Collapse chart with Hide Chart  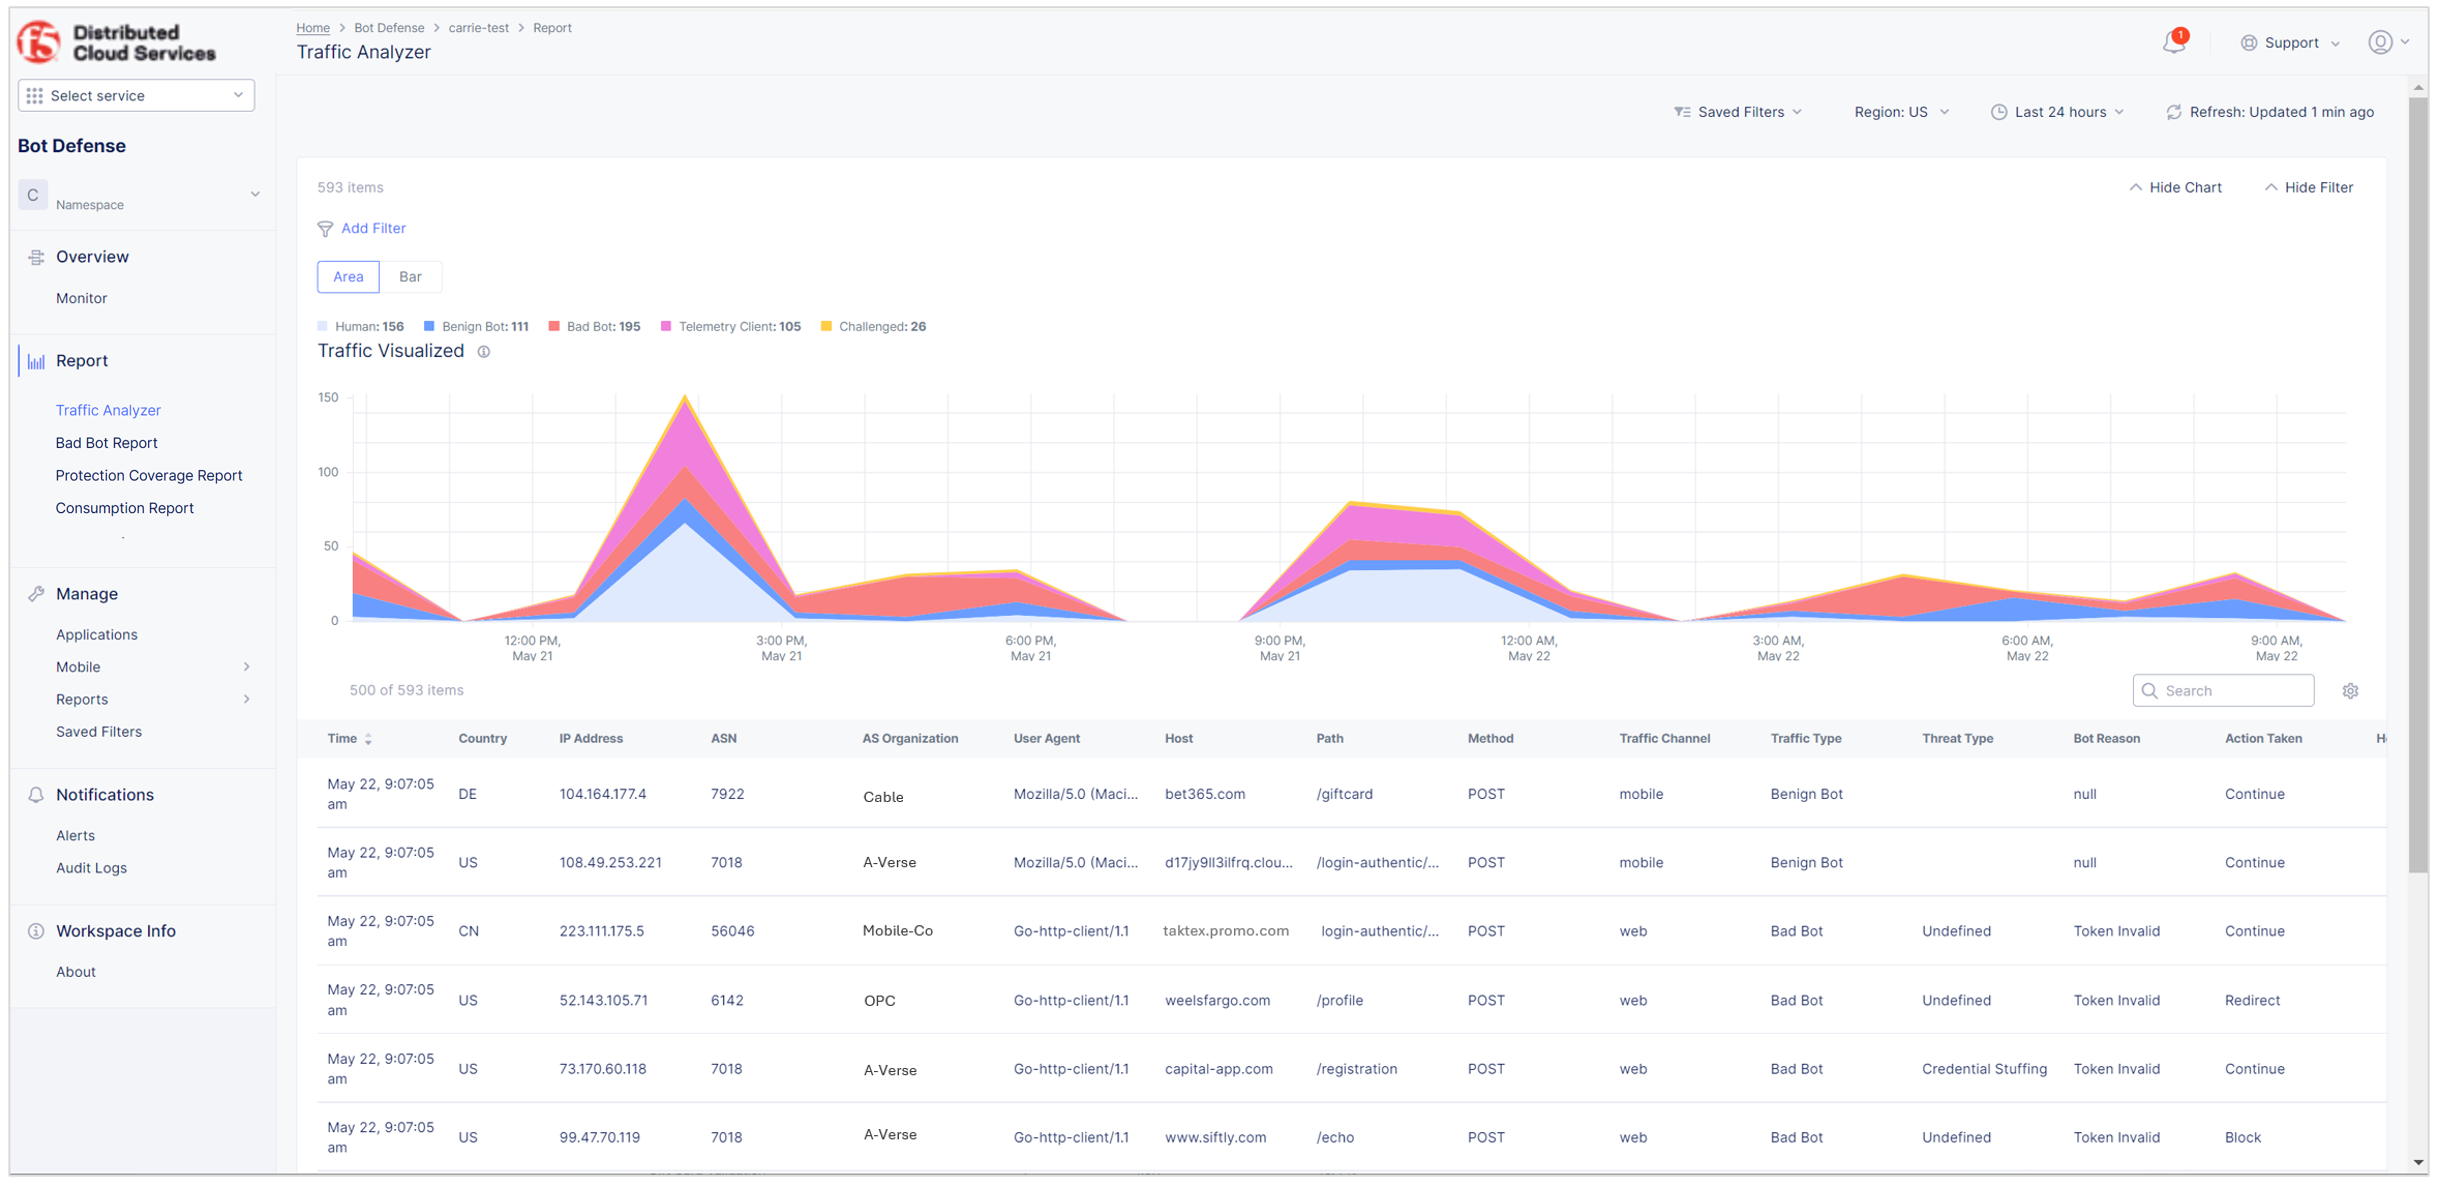click(x=2175, y=188)
